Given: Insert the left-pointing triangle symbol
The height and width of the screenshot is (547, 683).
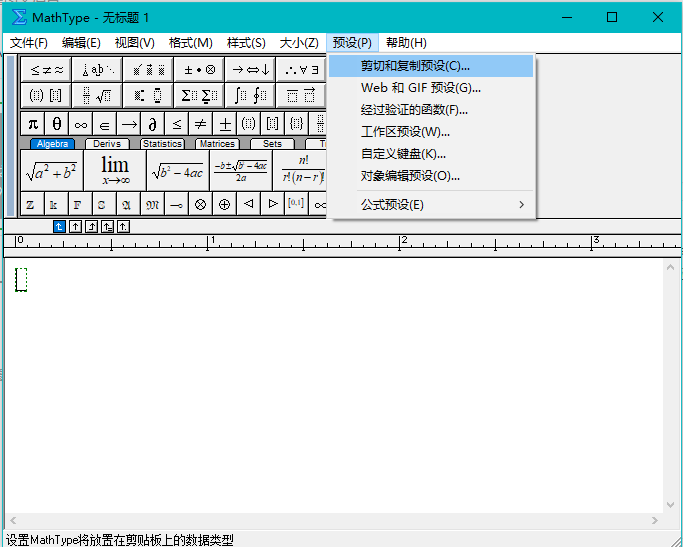Looking at the screenshot, I should pos(248,204).
